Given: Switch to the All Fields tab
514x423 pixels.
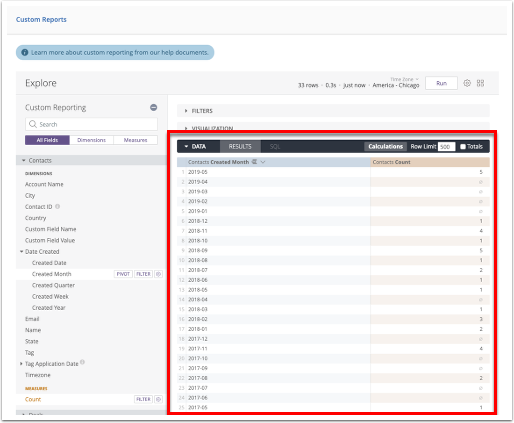Looking at the screenshot, I should tap(47, 140).
